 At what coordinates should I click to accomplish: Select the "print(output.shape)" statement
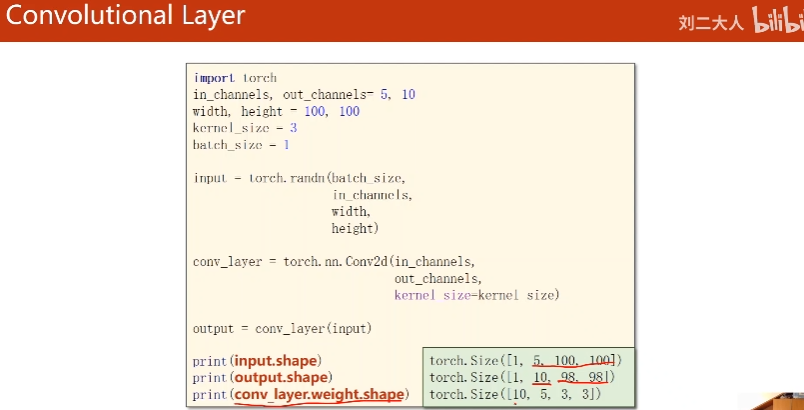263,378
